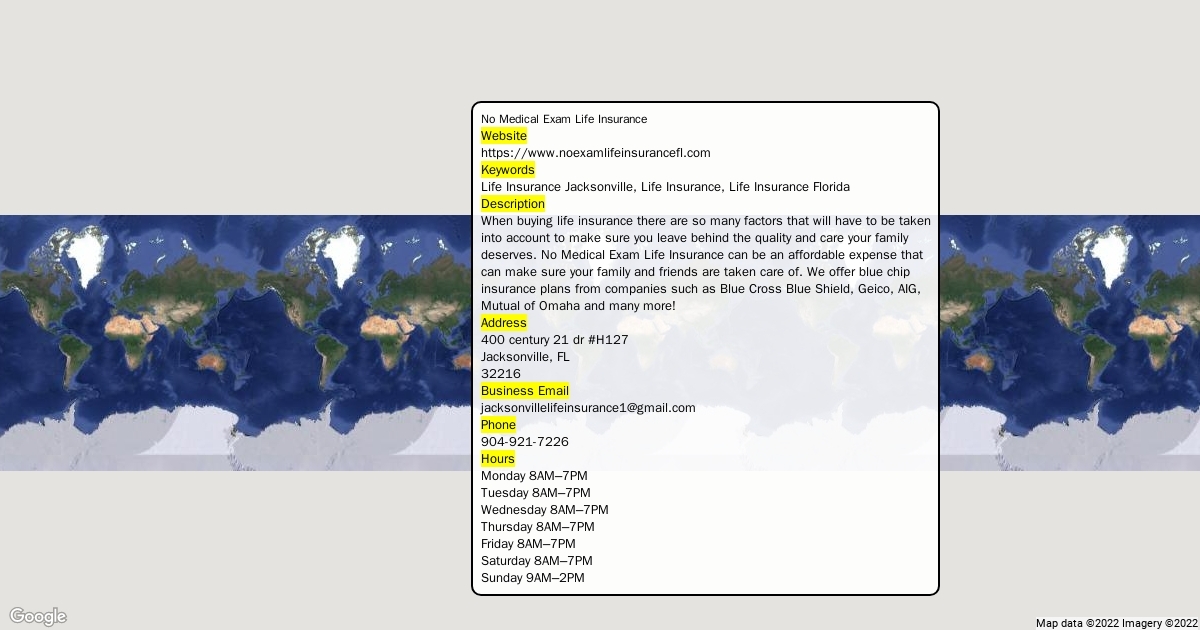Click the Google logo
1200x630 pixels.
(x=38, y=616)
